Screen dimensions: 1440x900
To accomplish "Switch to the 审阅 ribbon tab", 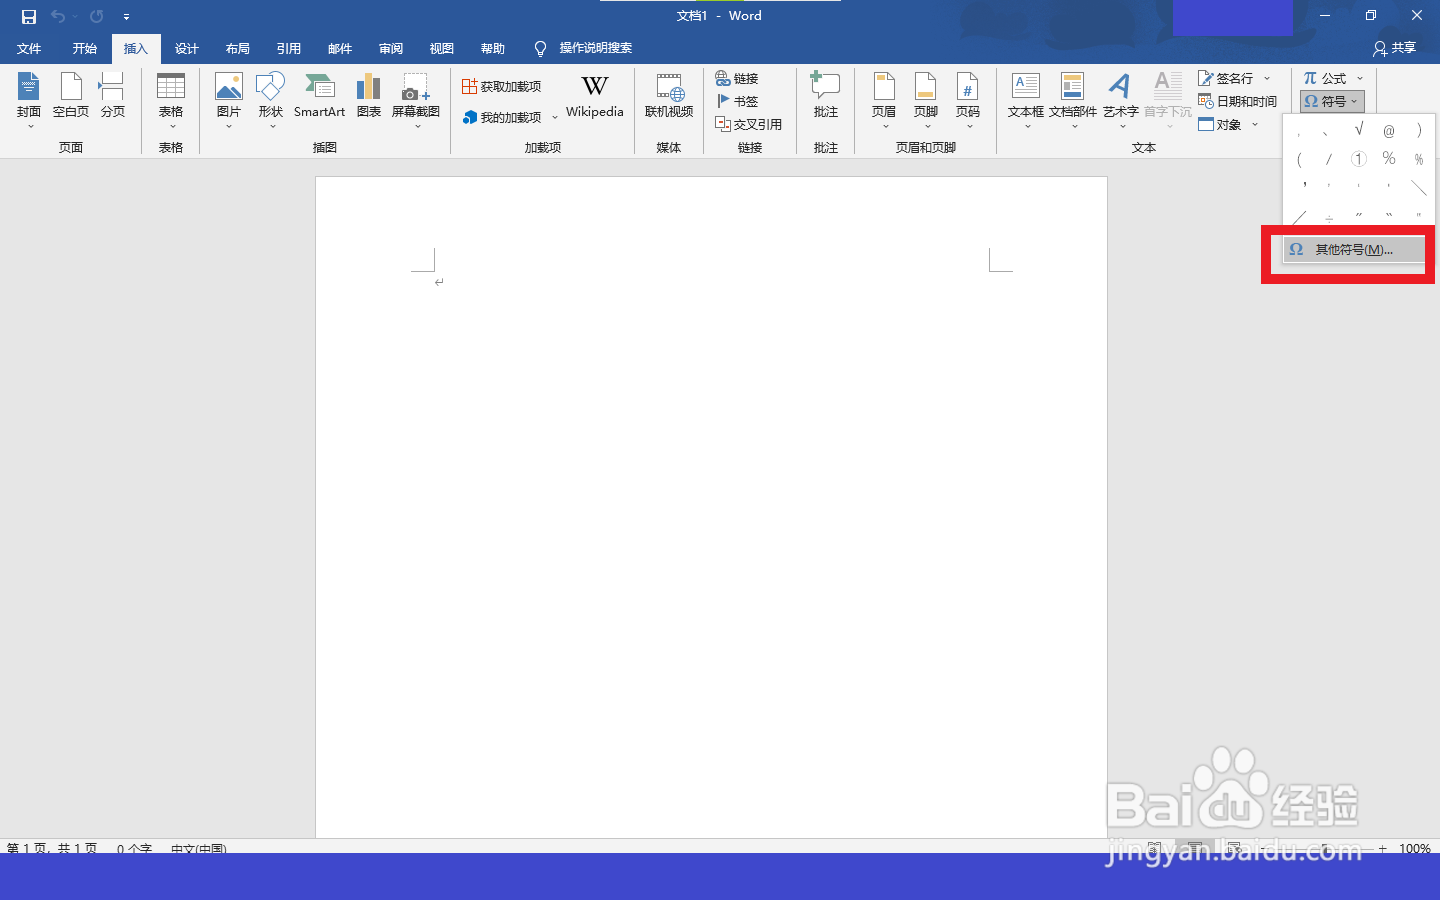I will 391,48.
